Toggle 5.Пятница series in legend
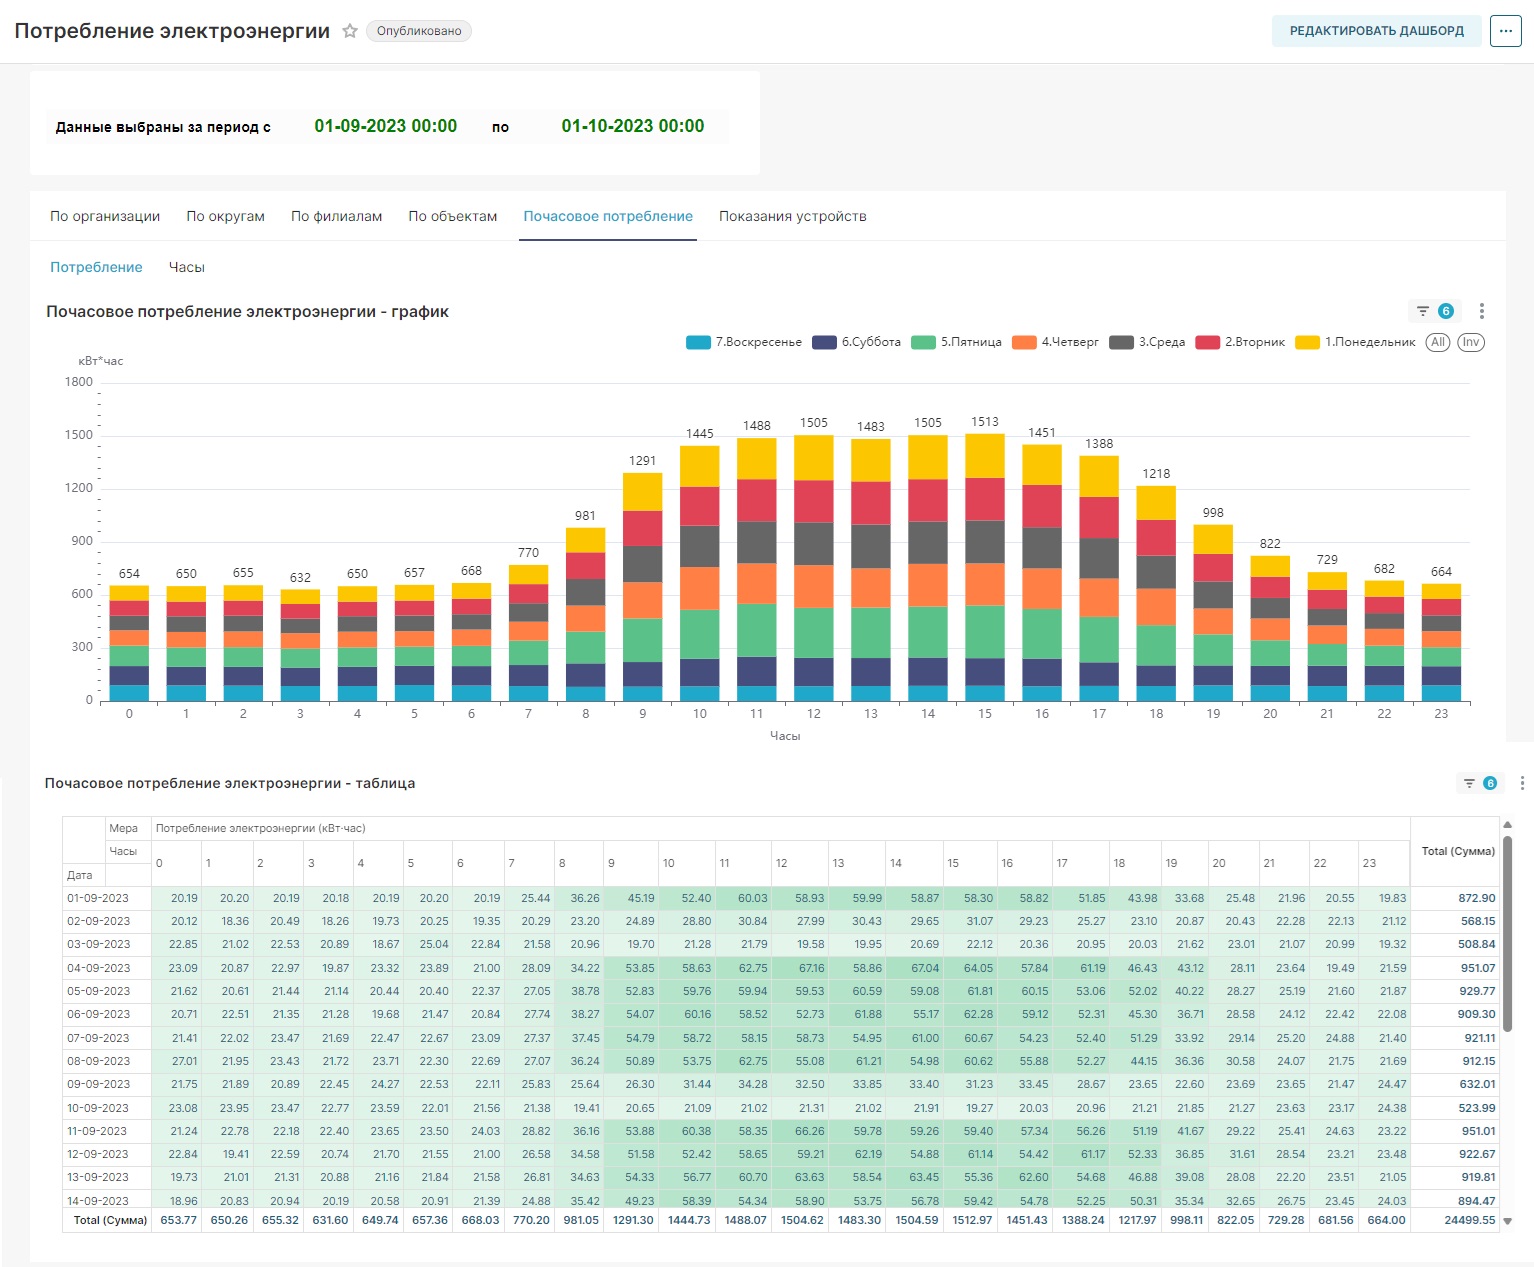1534x1267 pixels. click(957, 342)
